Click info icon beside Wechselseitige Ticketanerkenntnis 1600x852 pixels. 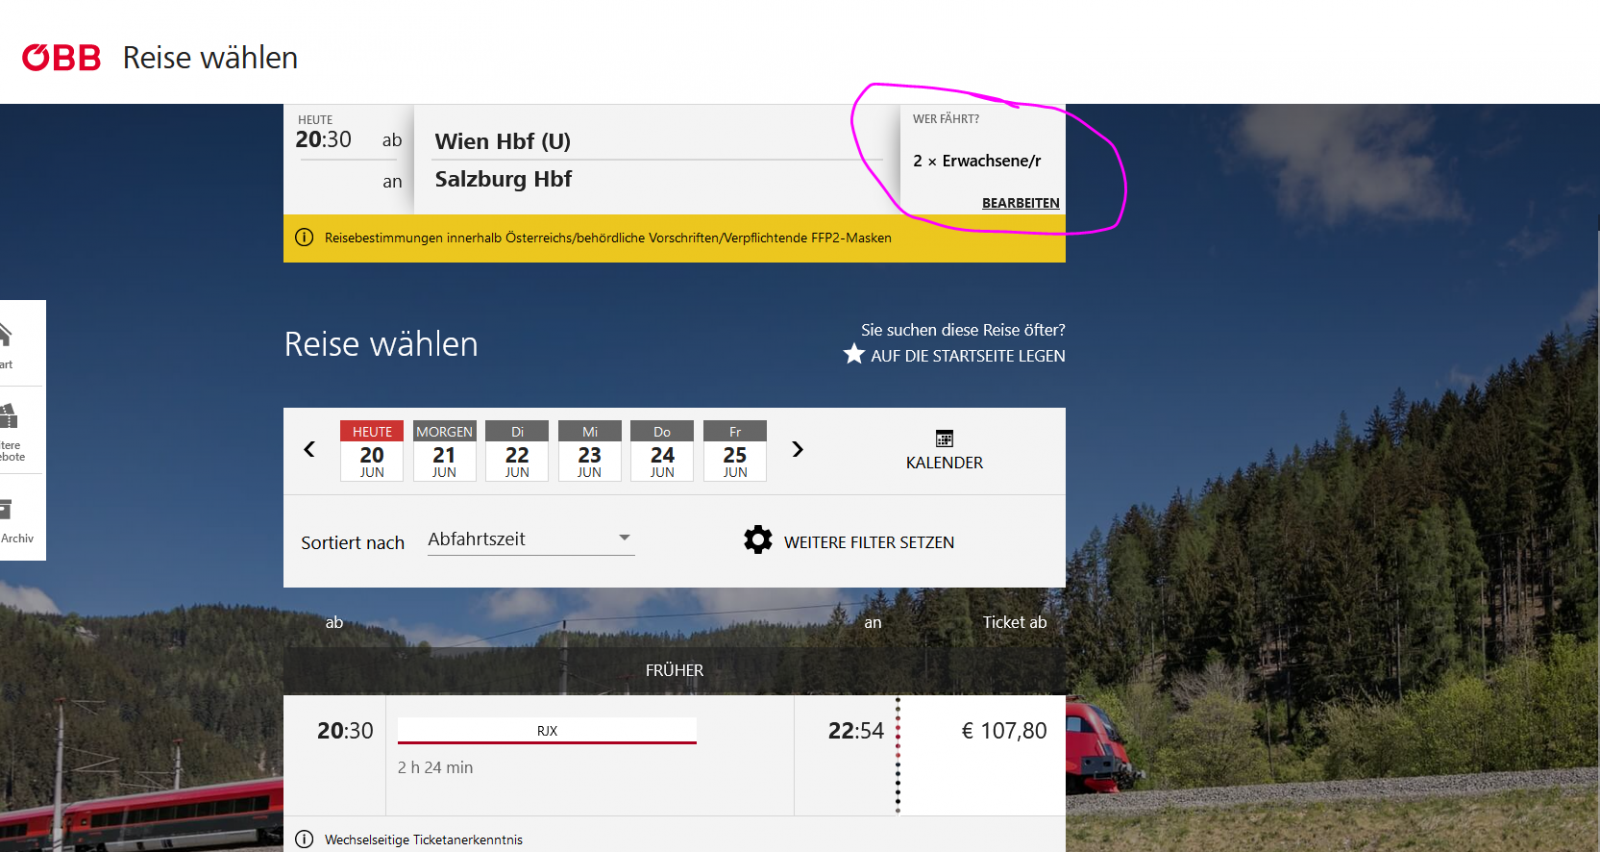click(x=304, y=839)
